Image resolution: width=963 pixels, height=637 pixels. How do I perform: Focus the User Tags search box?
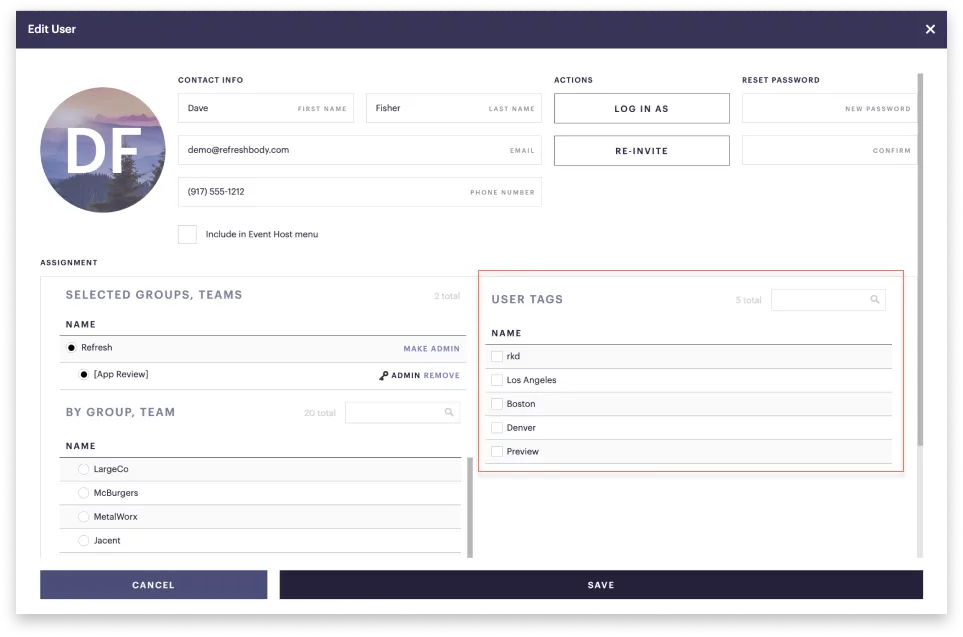(x=828, y=300)
